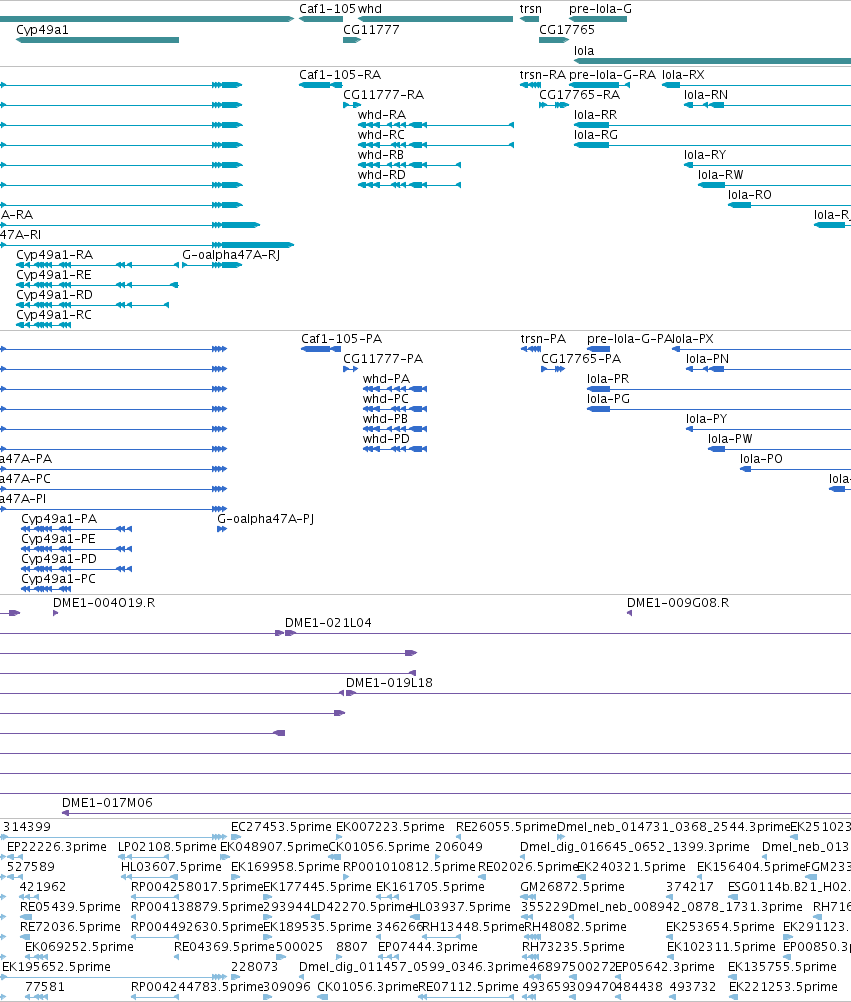Screen dimensions: 851x1002
Task: Click protein whd-PA label
Action: (387, 379)
